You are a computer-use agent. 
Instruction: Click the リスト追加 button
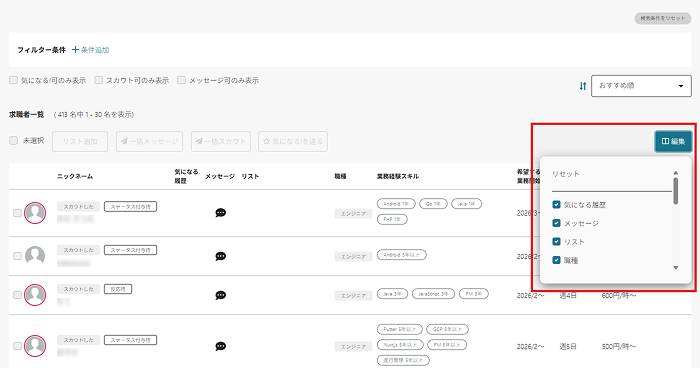(x=80, y=142)
